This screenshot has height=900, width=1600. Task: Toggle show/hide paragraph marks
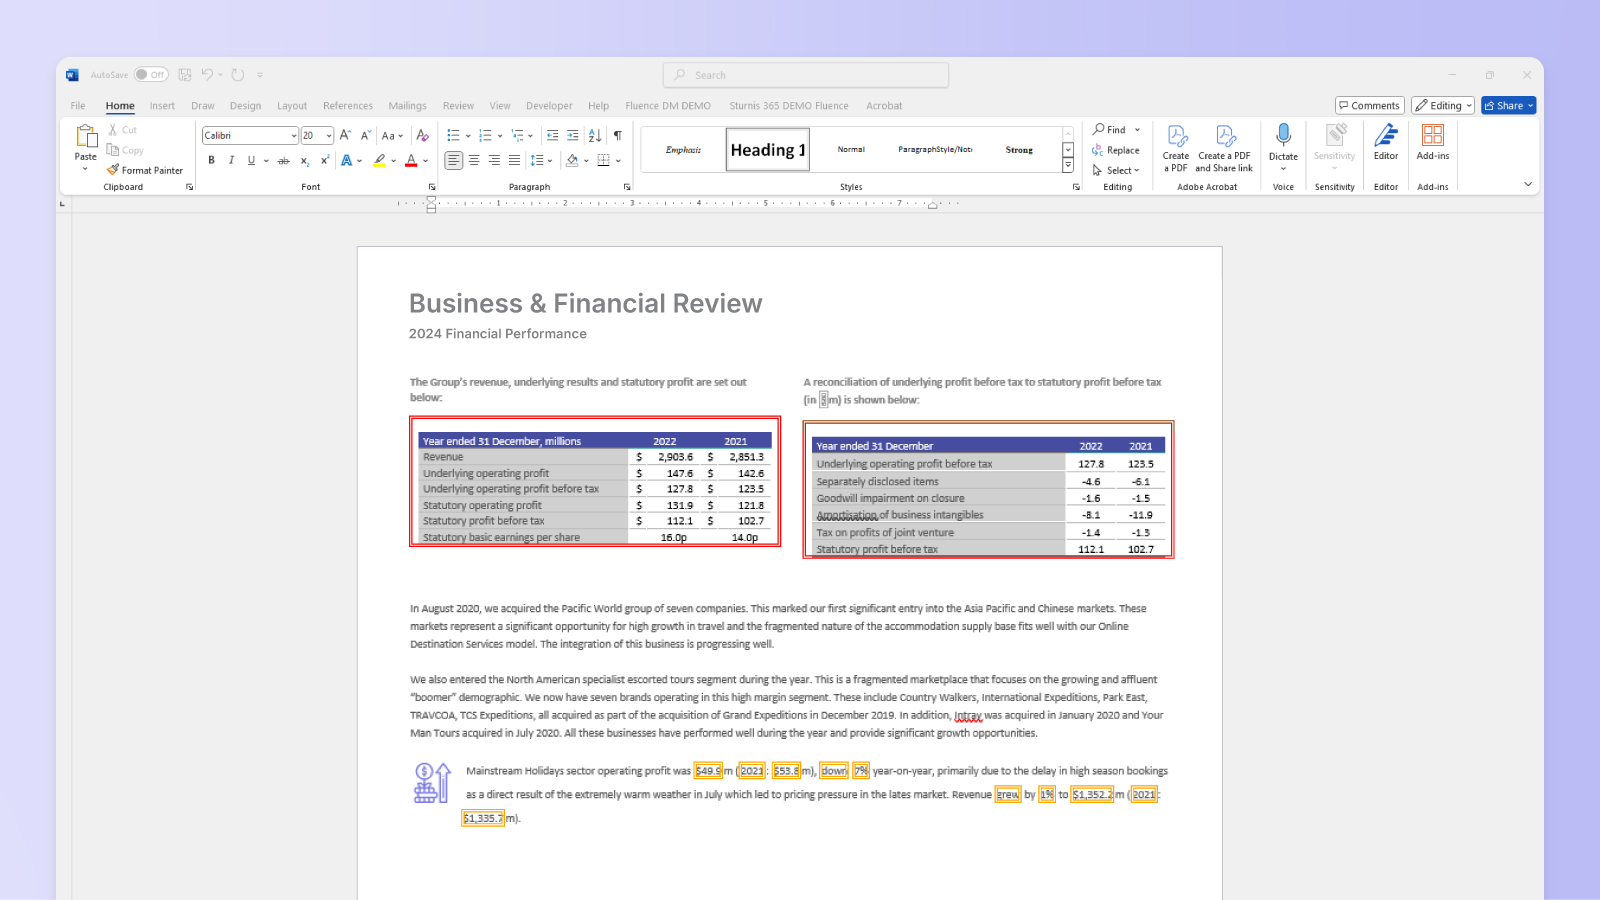[618, 135]
